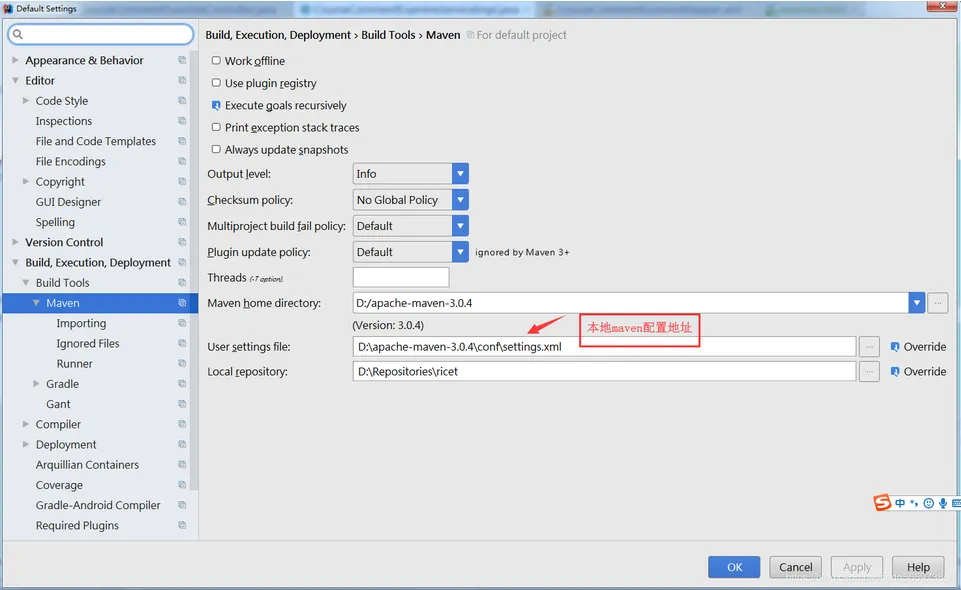Screen dimensions: 961x590
Task: Click the settings tree vertical scrollbar
Action: (194, 270)
